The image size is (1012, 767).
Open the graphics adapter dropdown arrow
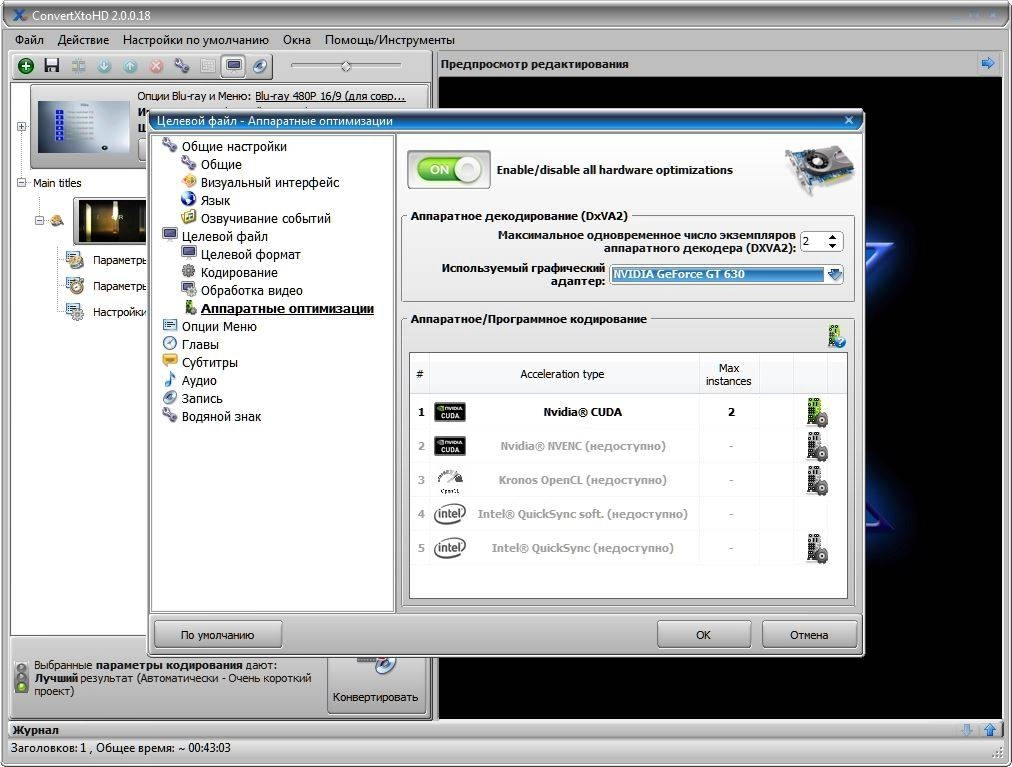tap(835, 274)
